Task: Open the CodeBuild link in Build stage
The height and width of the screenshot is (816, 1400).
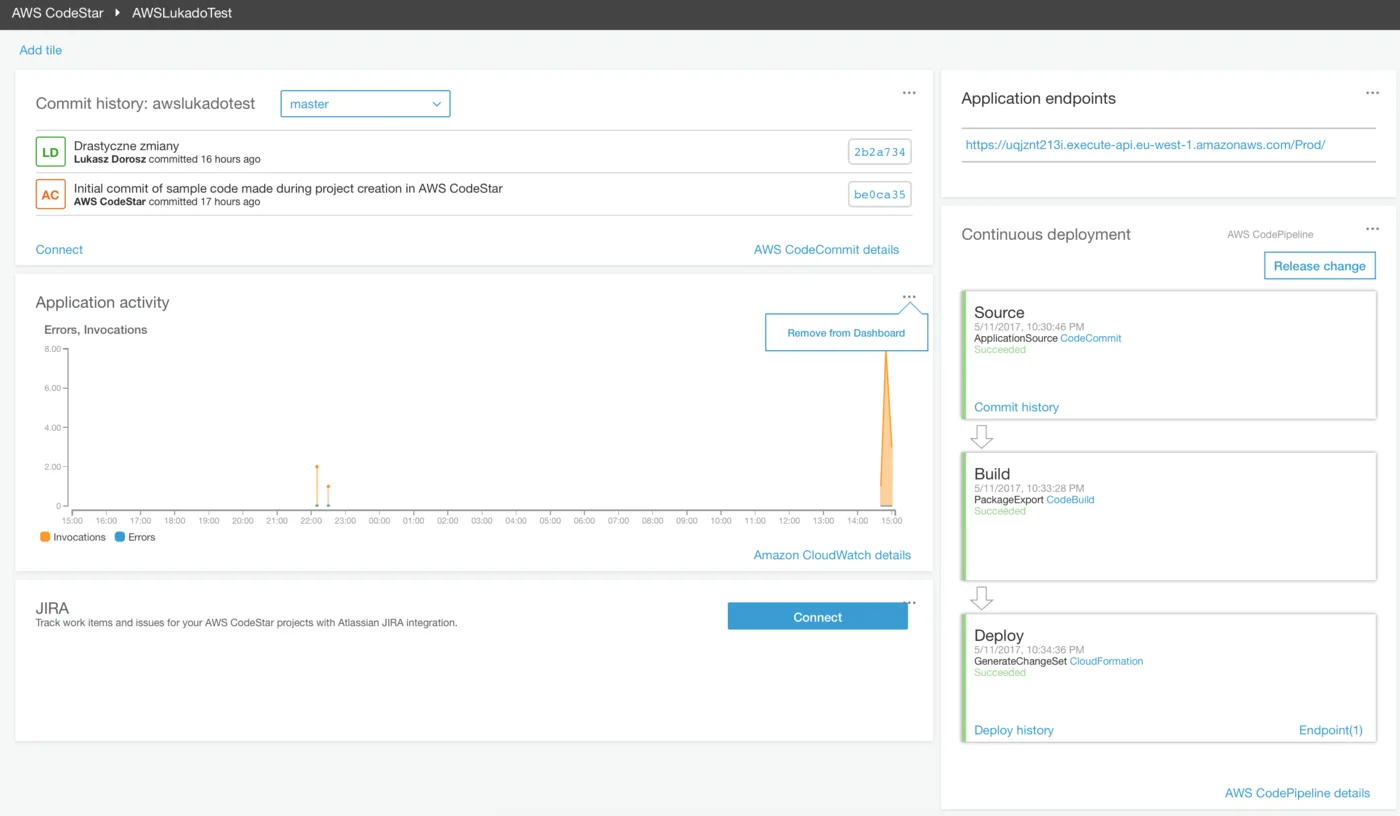Action: [1070, 499]
